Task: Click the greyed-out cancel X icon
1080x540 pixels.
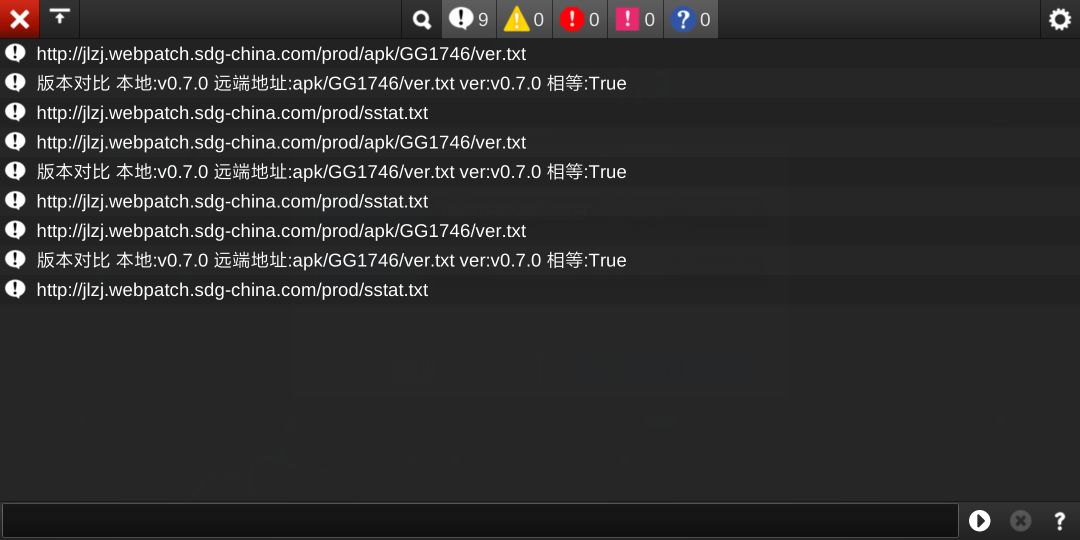Action: pyautogui.click(x=1021, y=521)
